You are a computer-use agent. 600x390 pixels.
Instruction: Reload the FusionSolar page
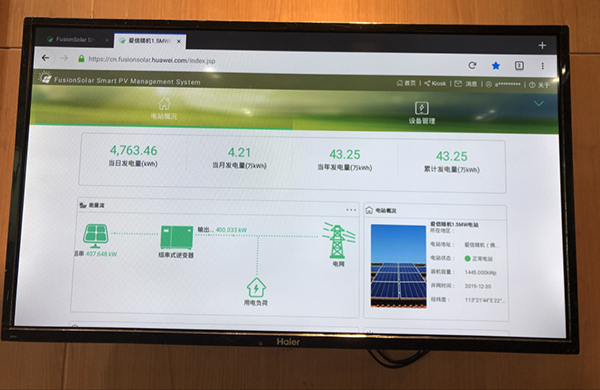(x=472, y=65)
